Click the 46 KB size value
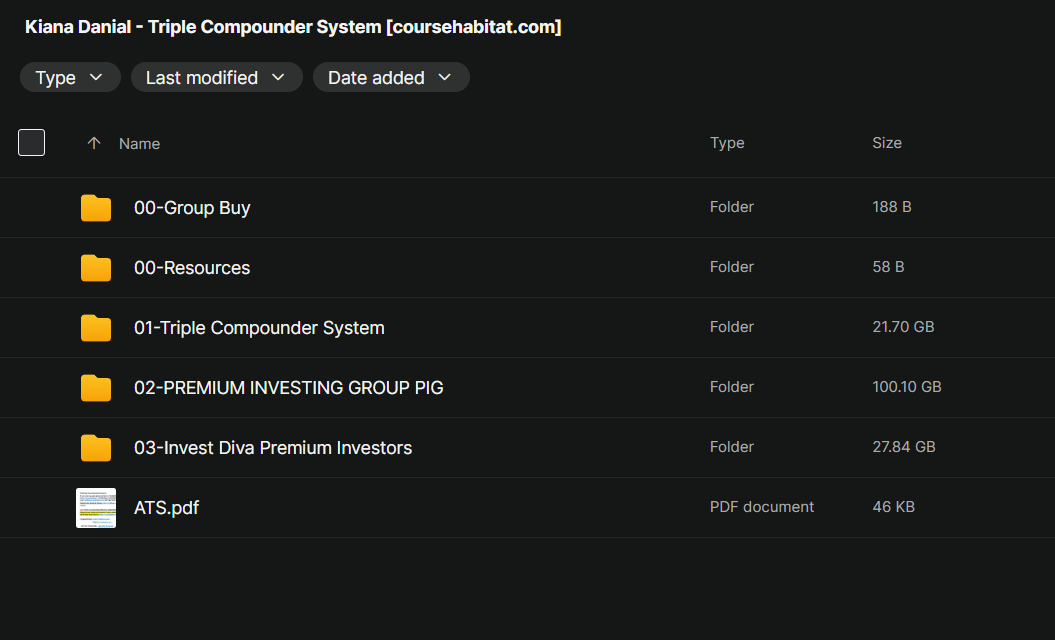 tap(894, 506)
